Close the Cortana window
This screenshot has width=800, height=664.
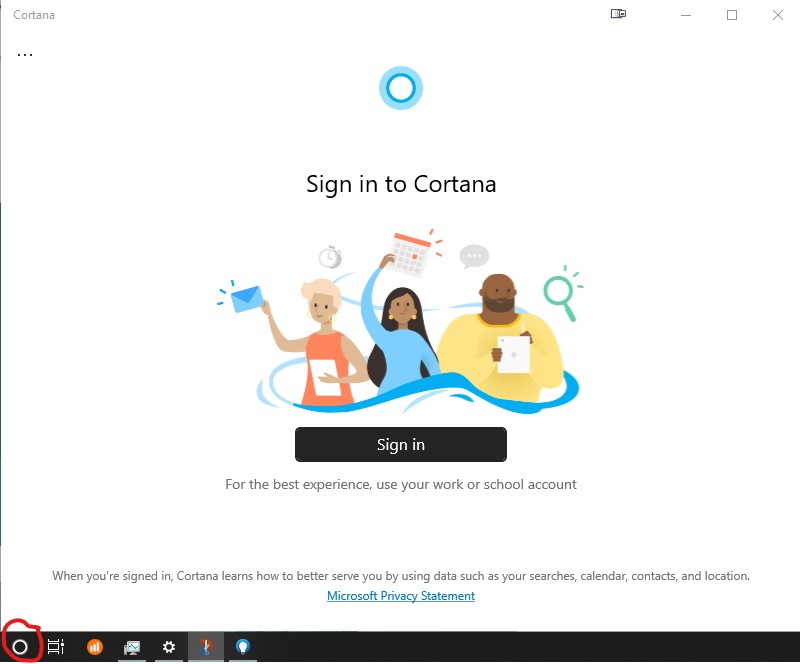click(x=778, y=15)
